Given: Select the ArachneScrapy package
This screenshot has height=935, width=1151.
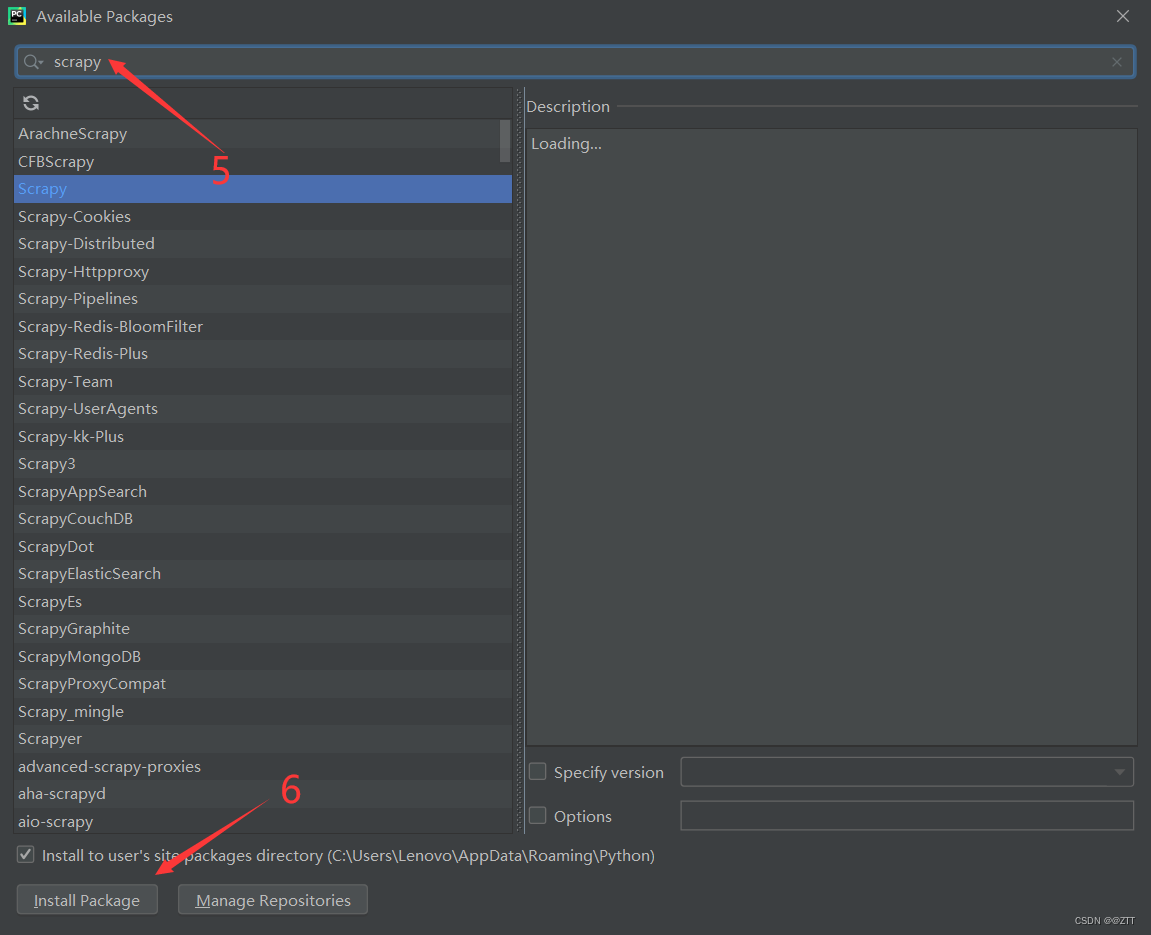Looking at the screenshot, I should [x=263, y=134].
